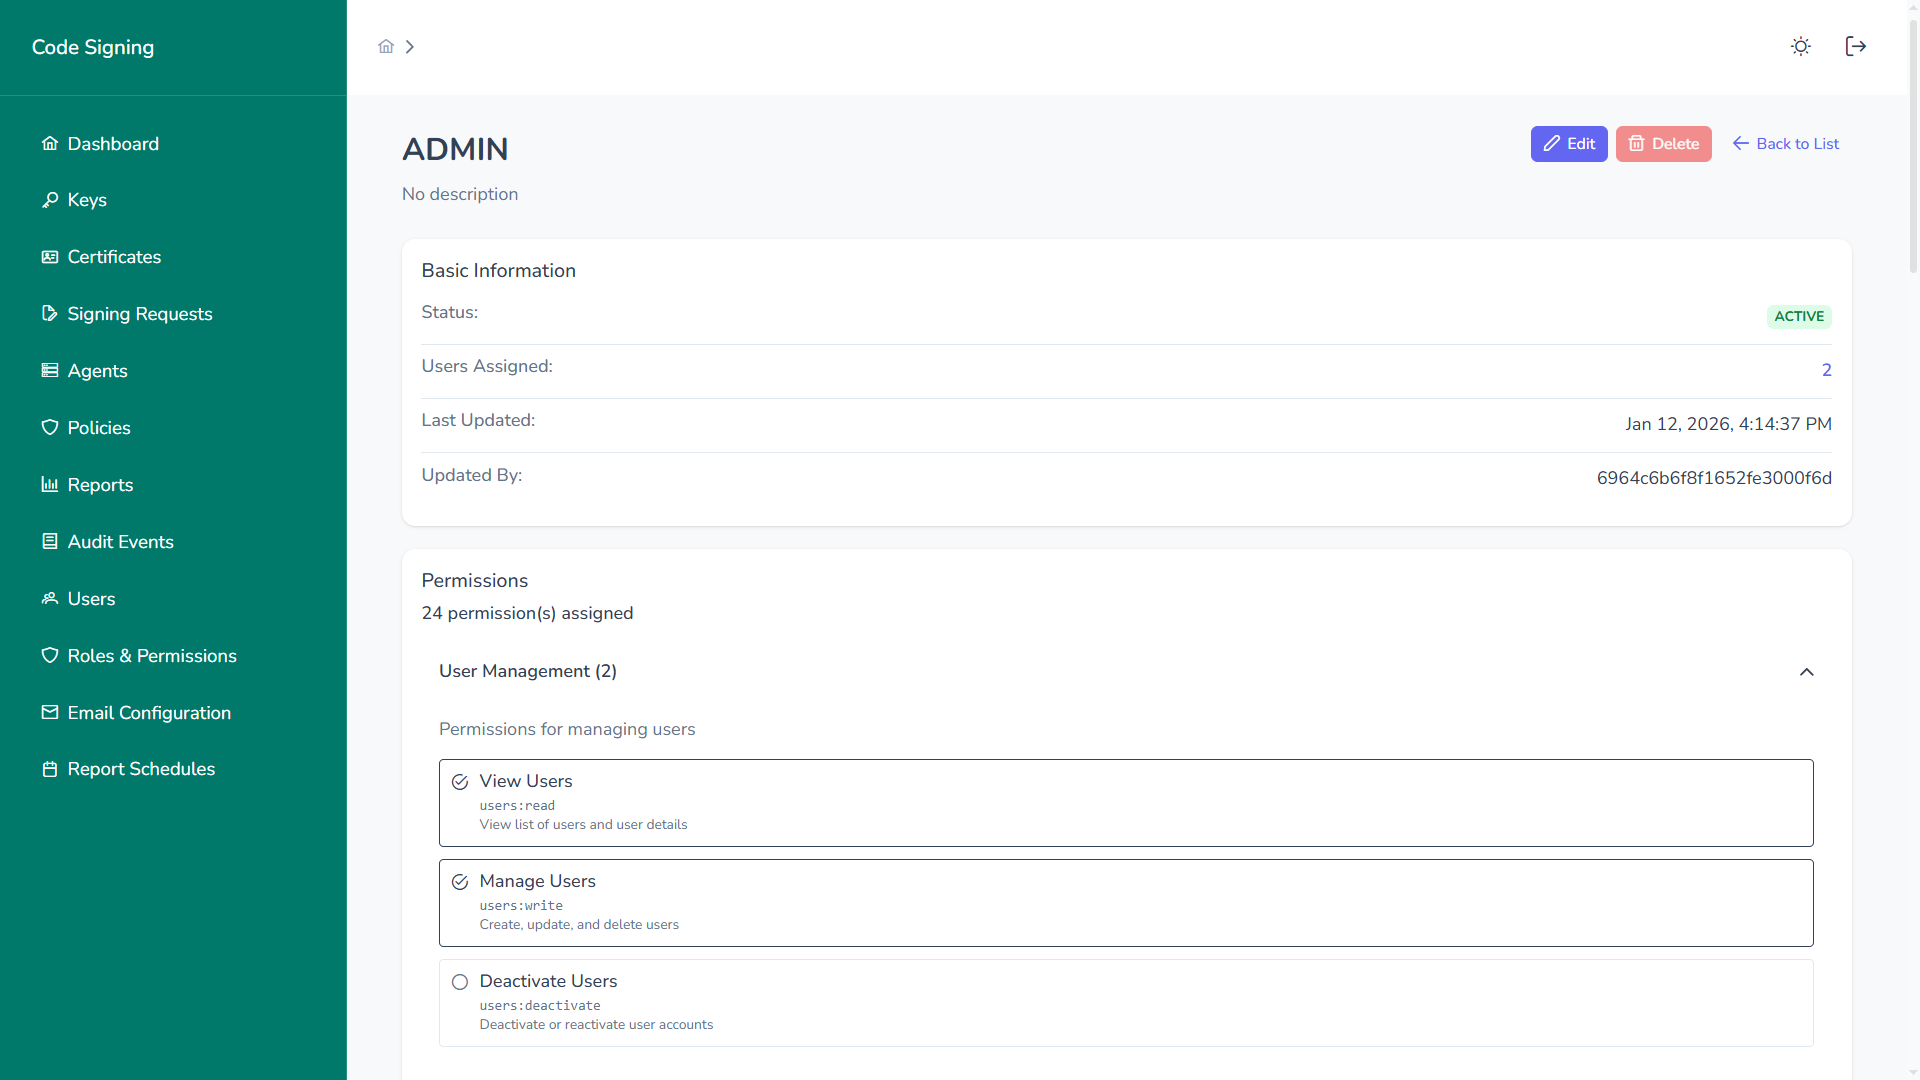Go to the Audit Events menu item
This screenshot has height=1080, width=1920.
(x=120, y=542)
